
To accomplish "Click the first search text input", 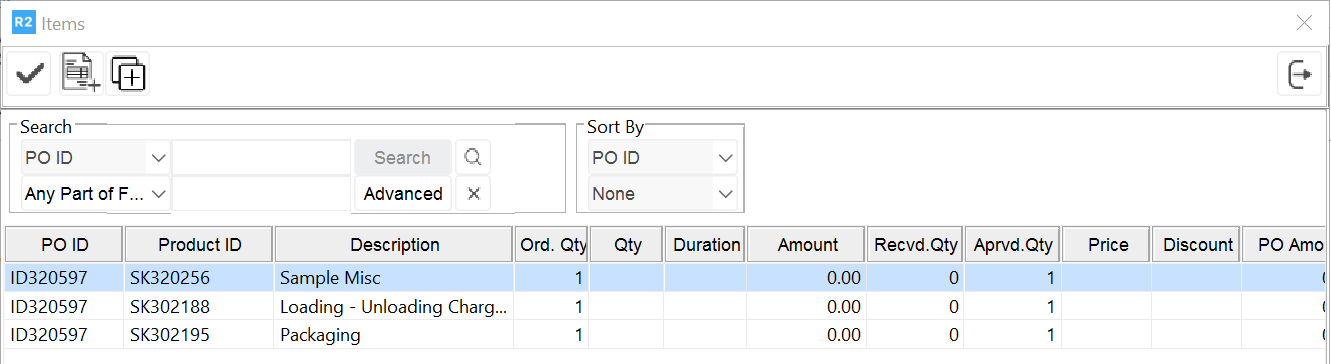I will 262,157.
